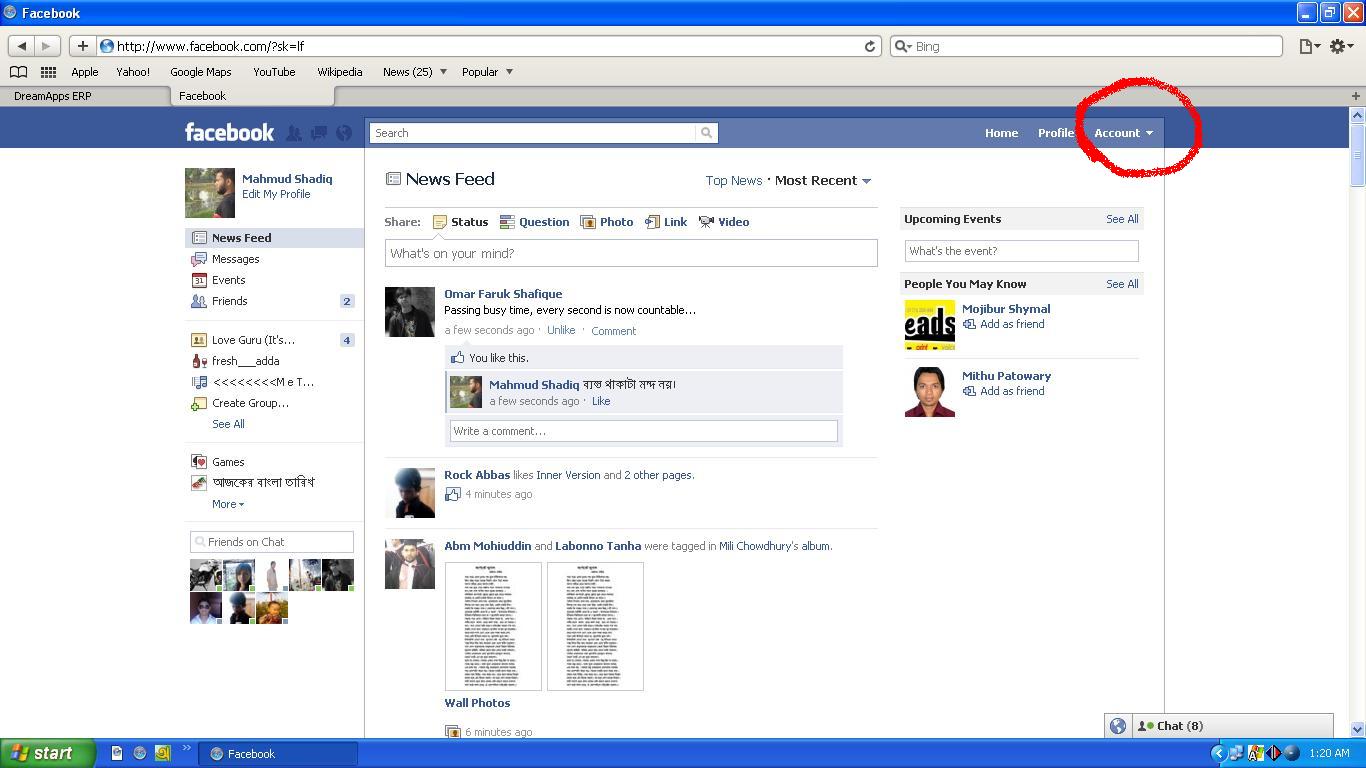Click the friend requests icon in Facebook header

[x=294, y=133]
